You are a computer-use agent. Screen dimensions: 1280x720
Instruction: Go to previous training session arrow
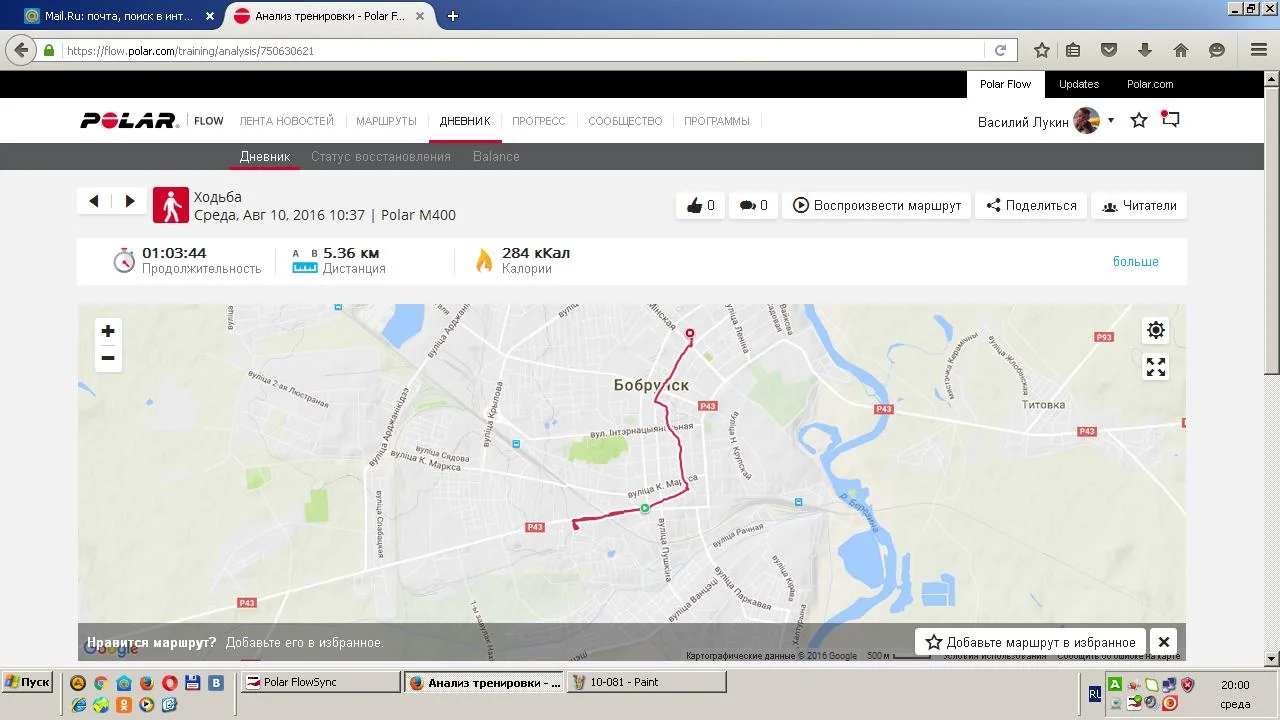94,201
